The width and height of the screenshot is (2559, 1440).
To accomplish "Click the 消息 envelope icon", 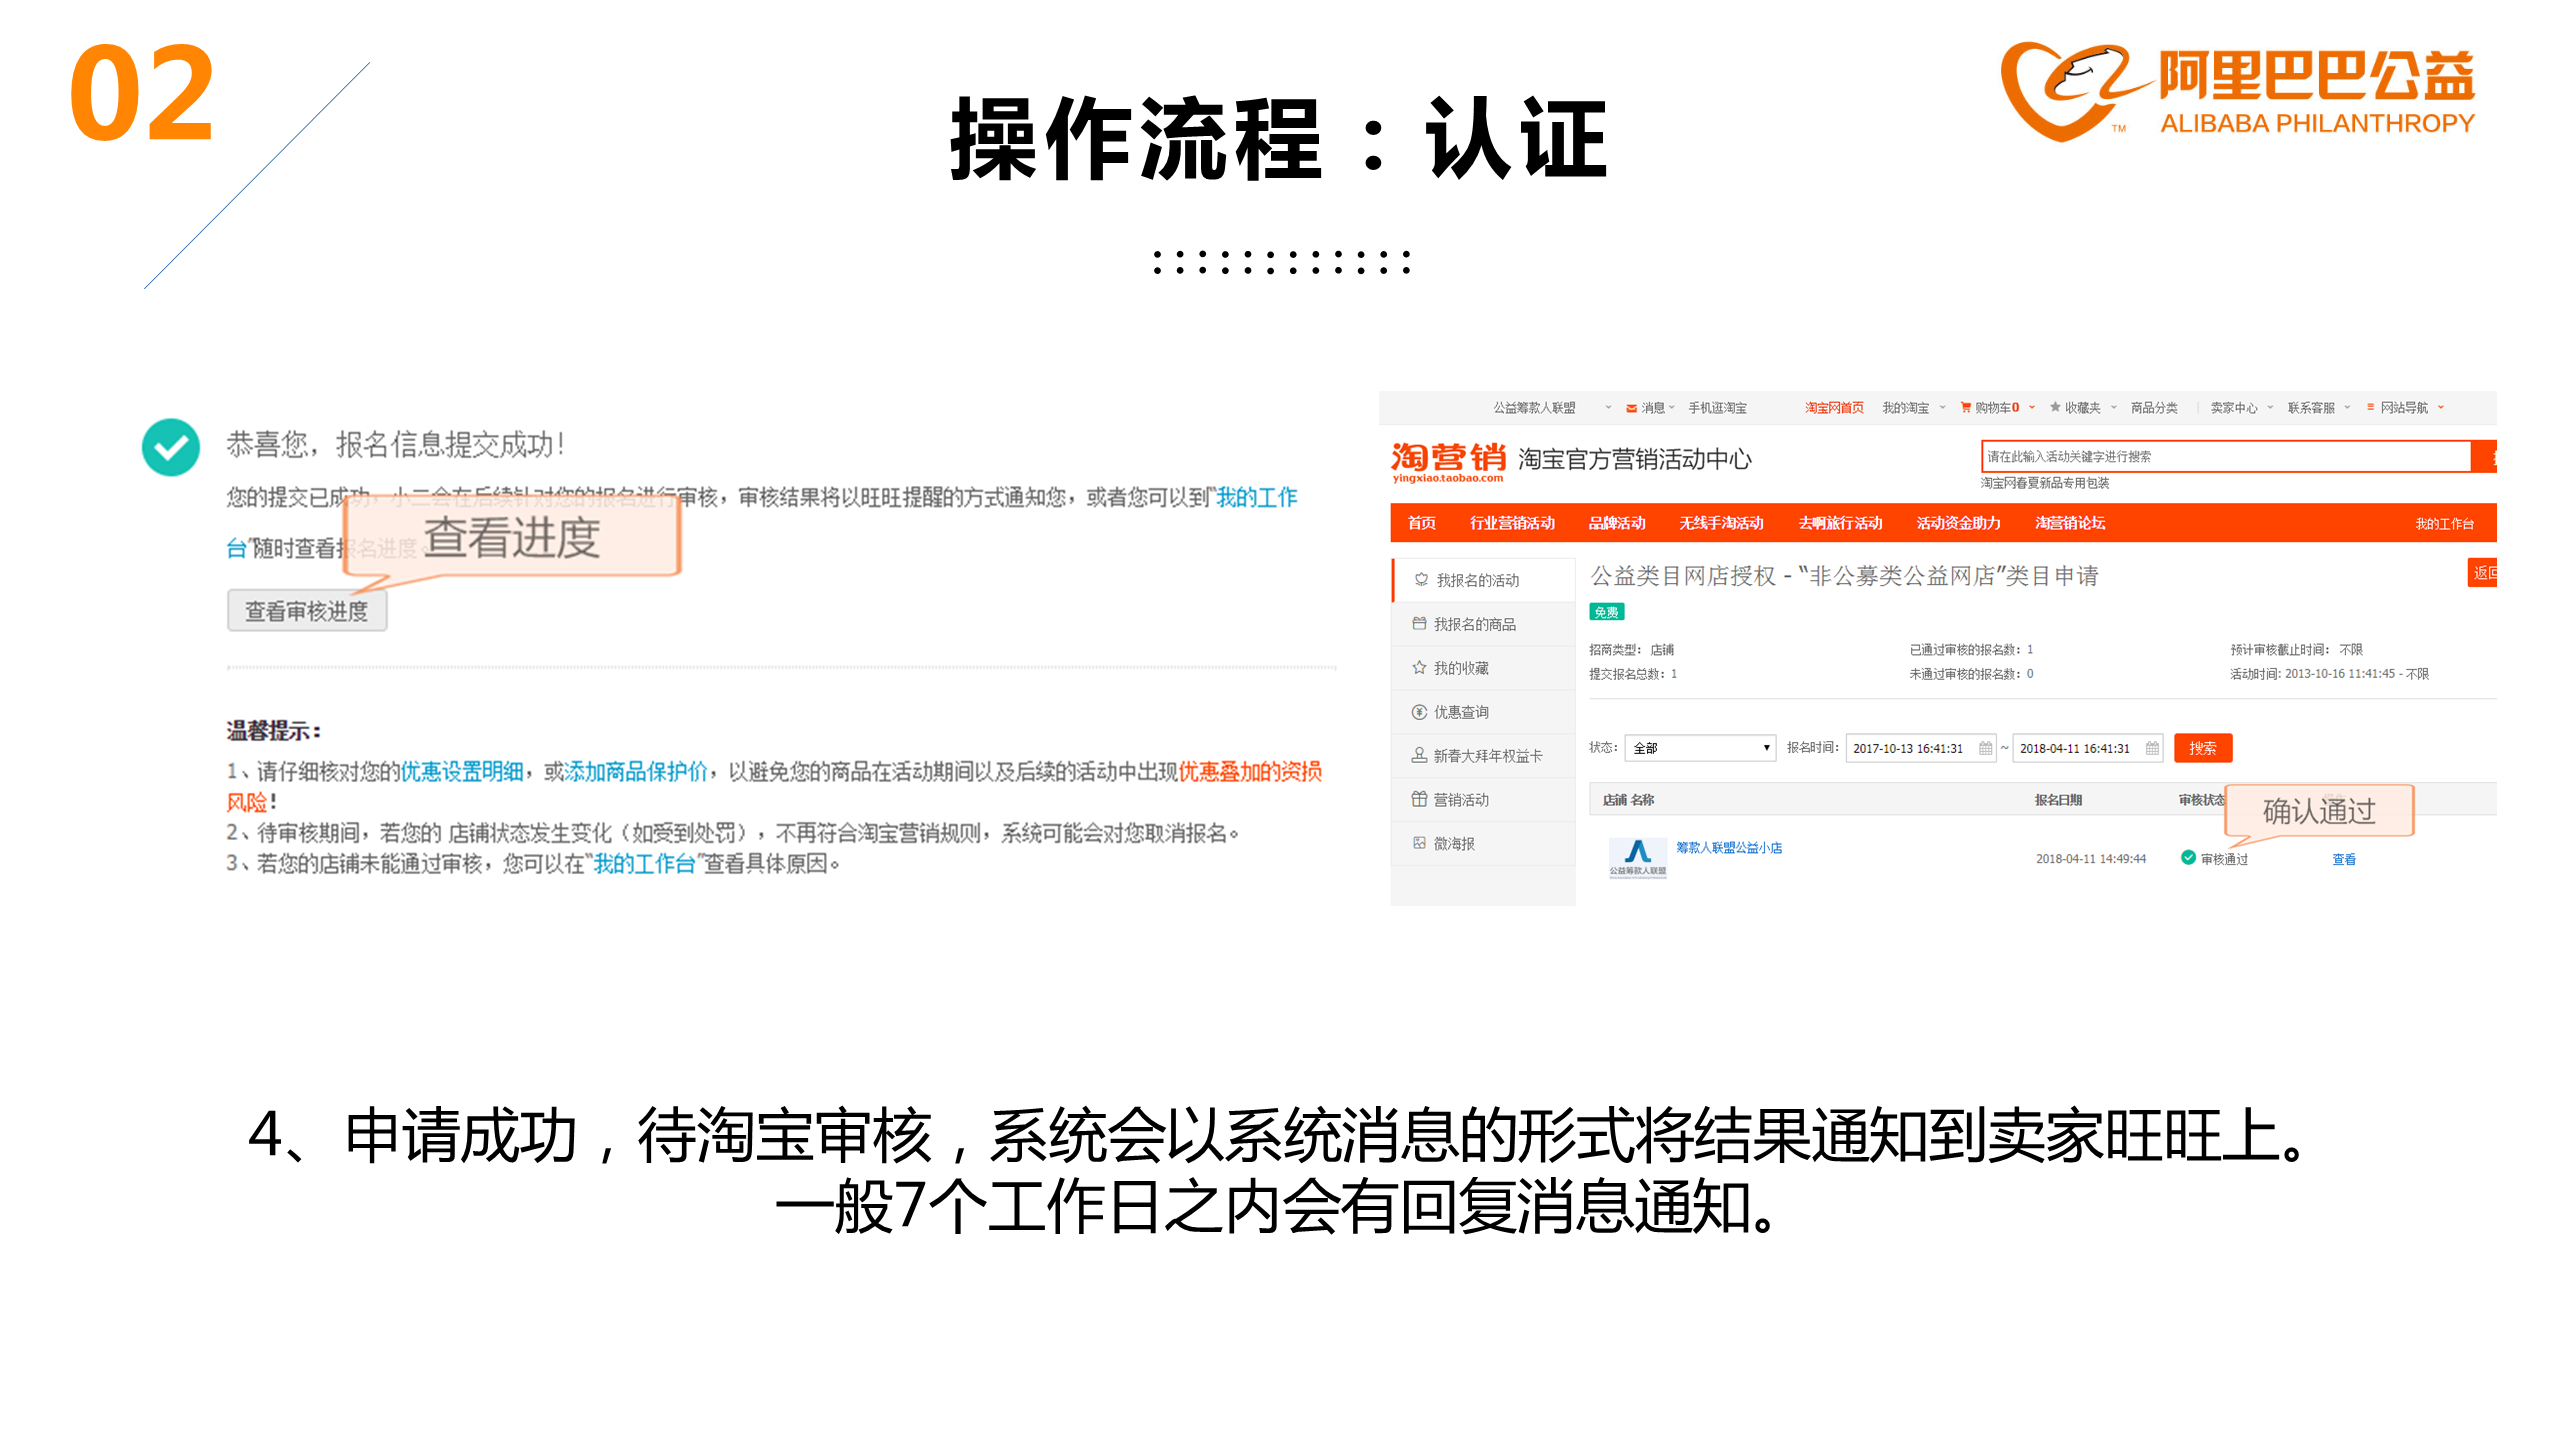I will 1631,408.
